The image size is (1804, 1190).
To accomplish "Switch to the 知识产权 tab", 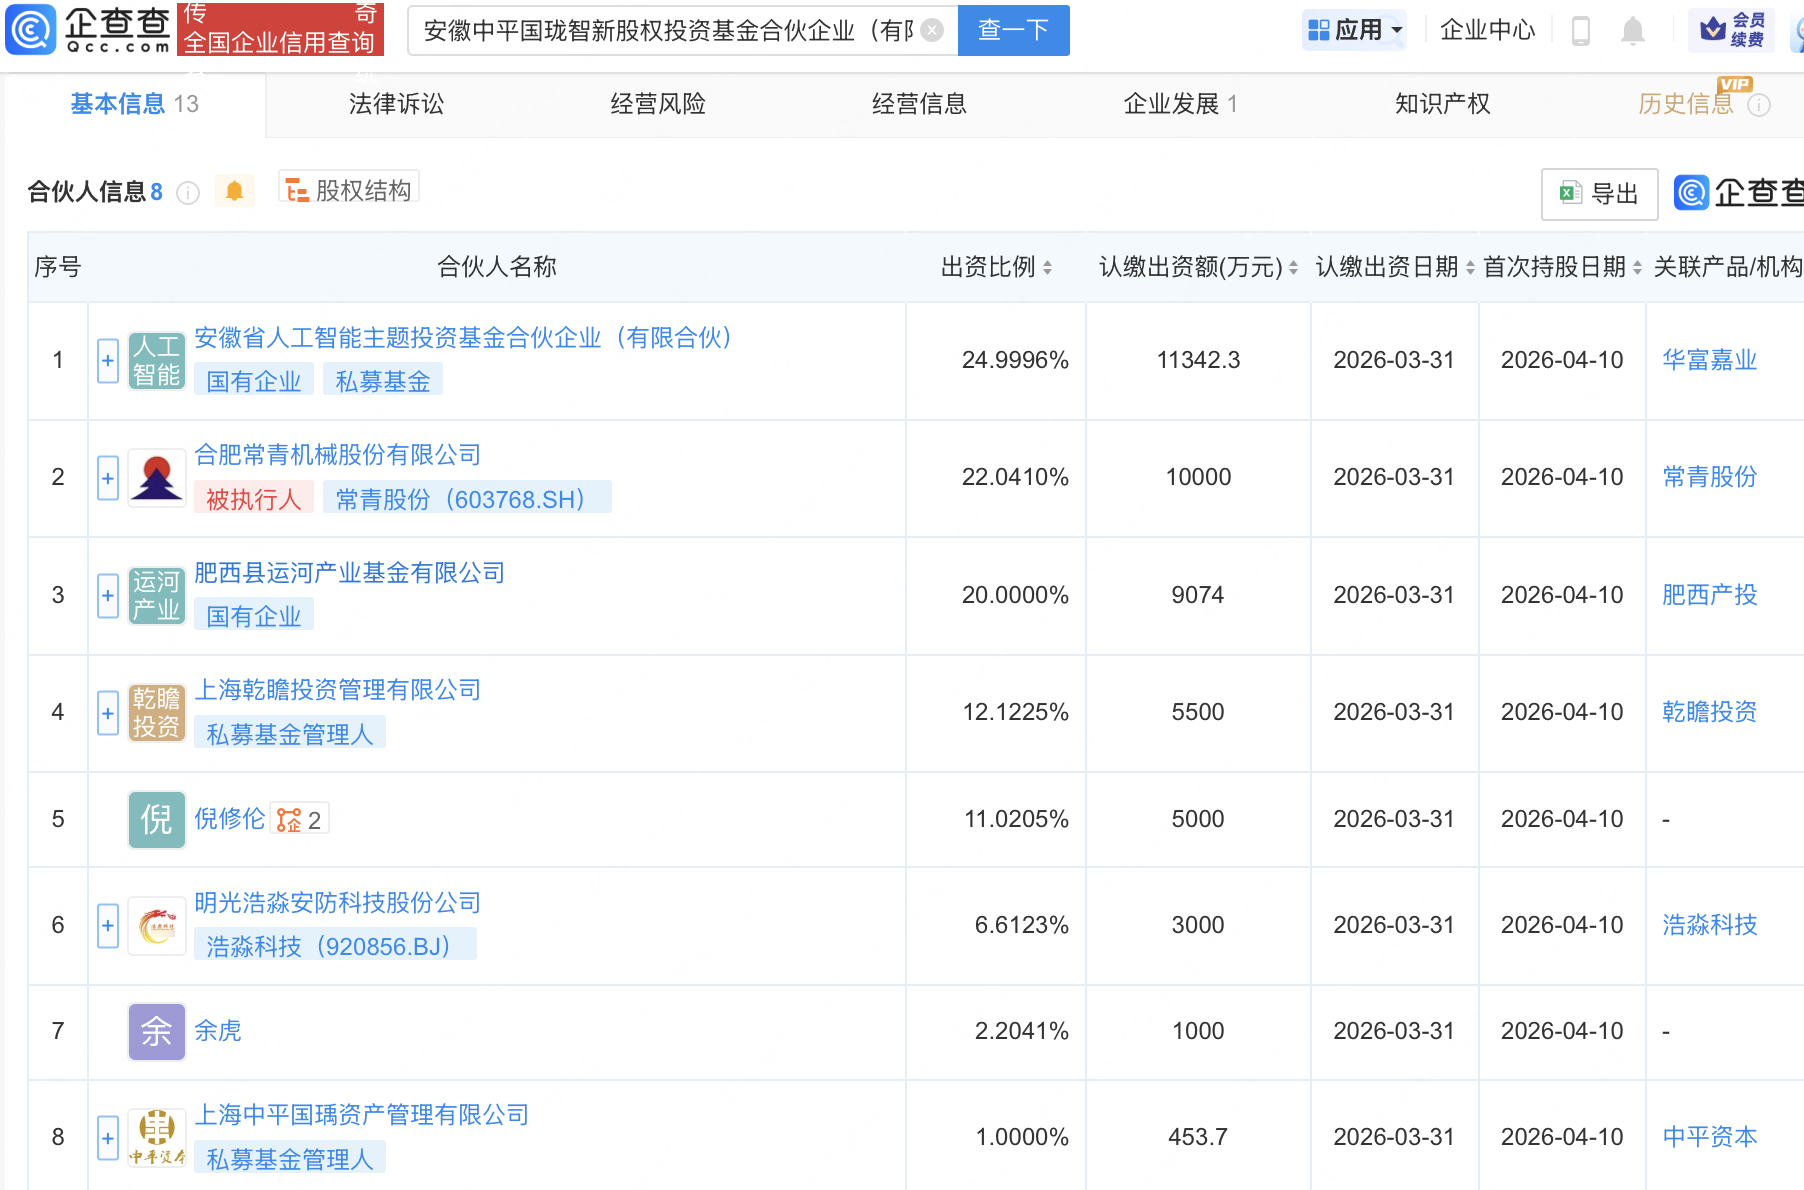I will (1442, 104).
